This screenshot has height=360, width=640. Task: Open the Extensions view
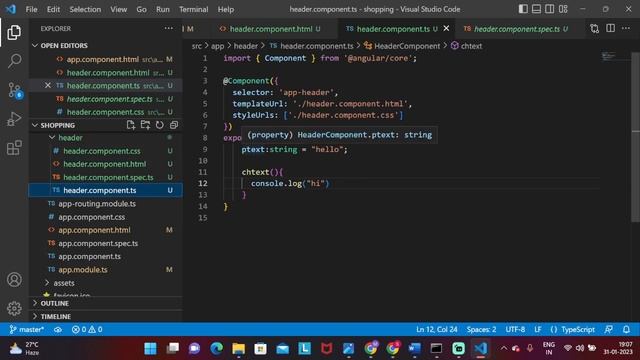click(x=14, y=147)
